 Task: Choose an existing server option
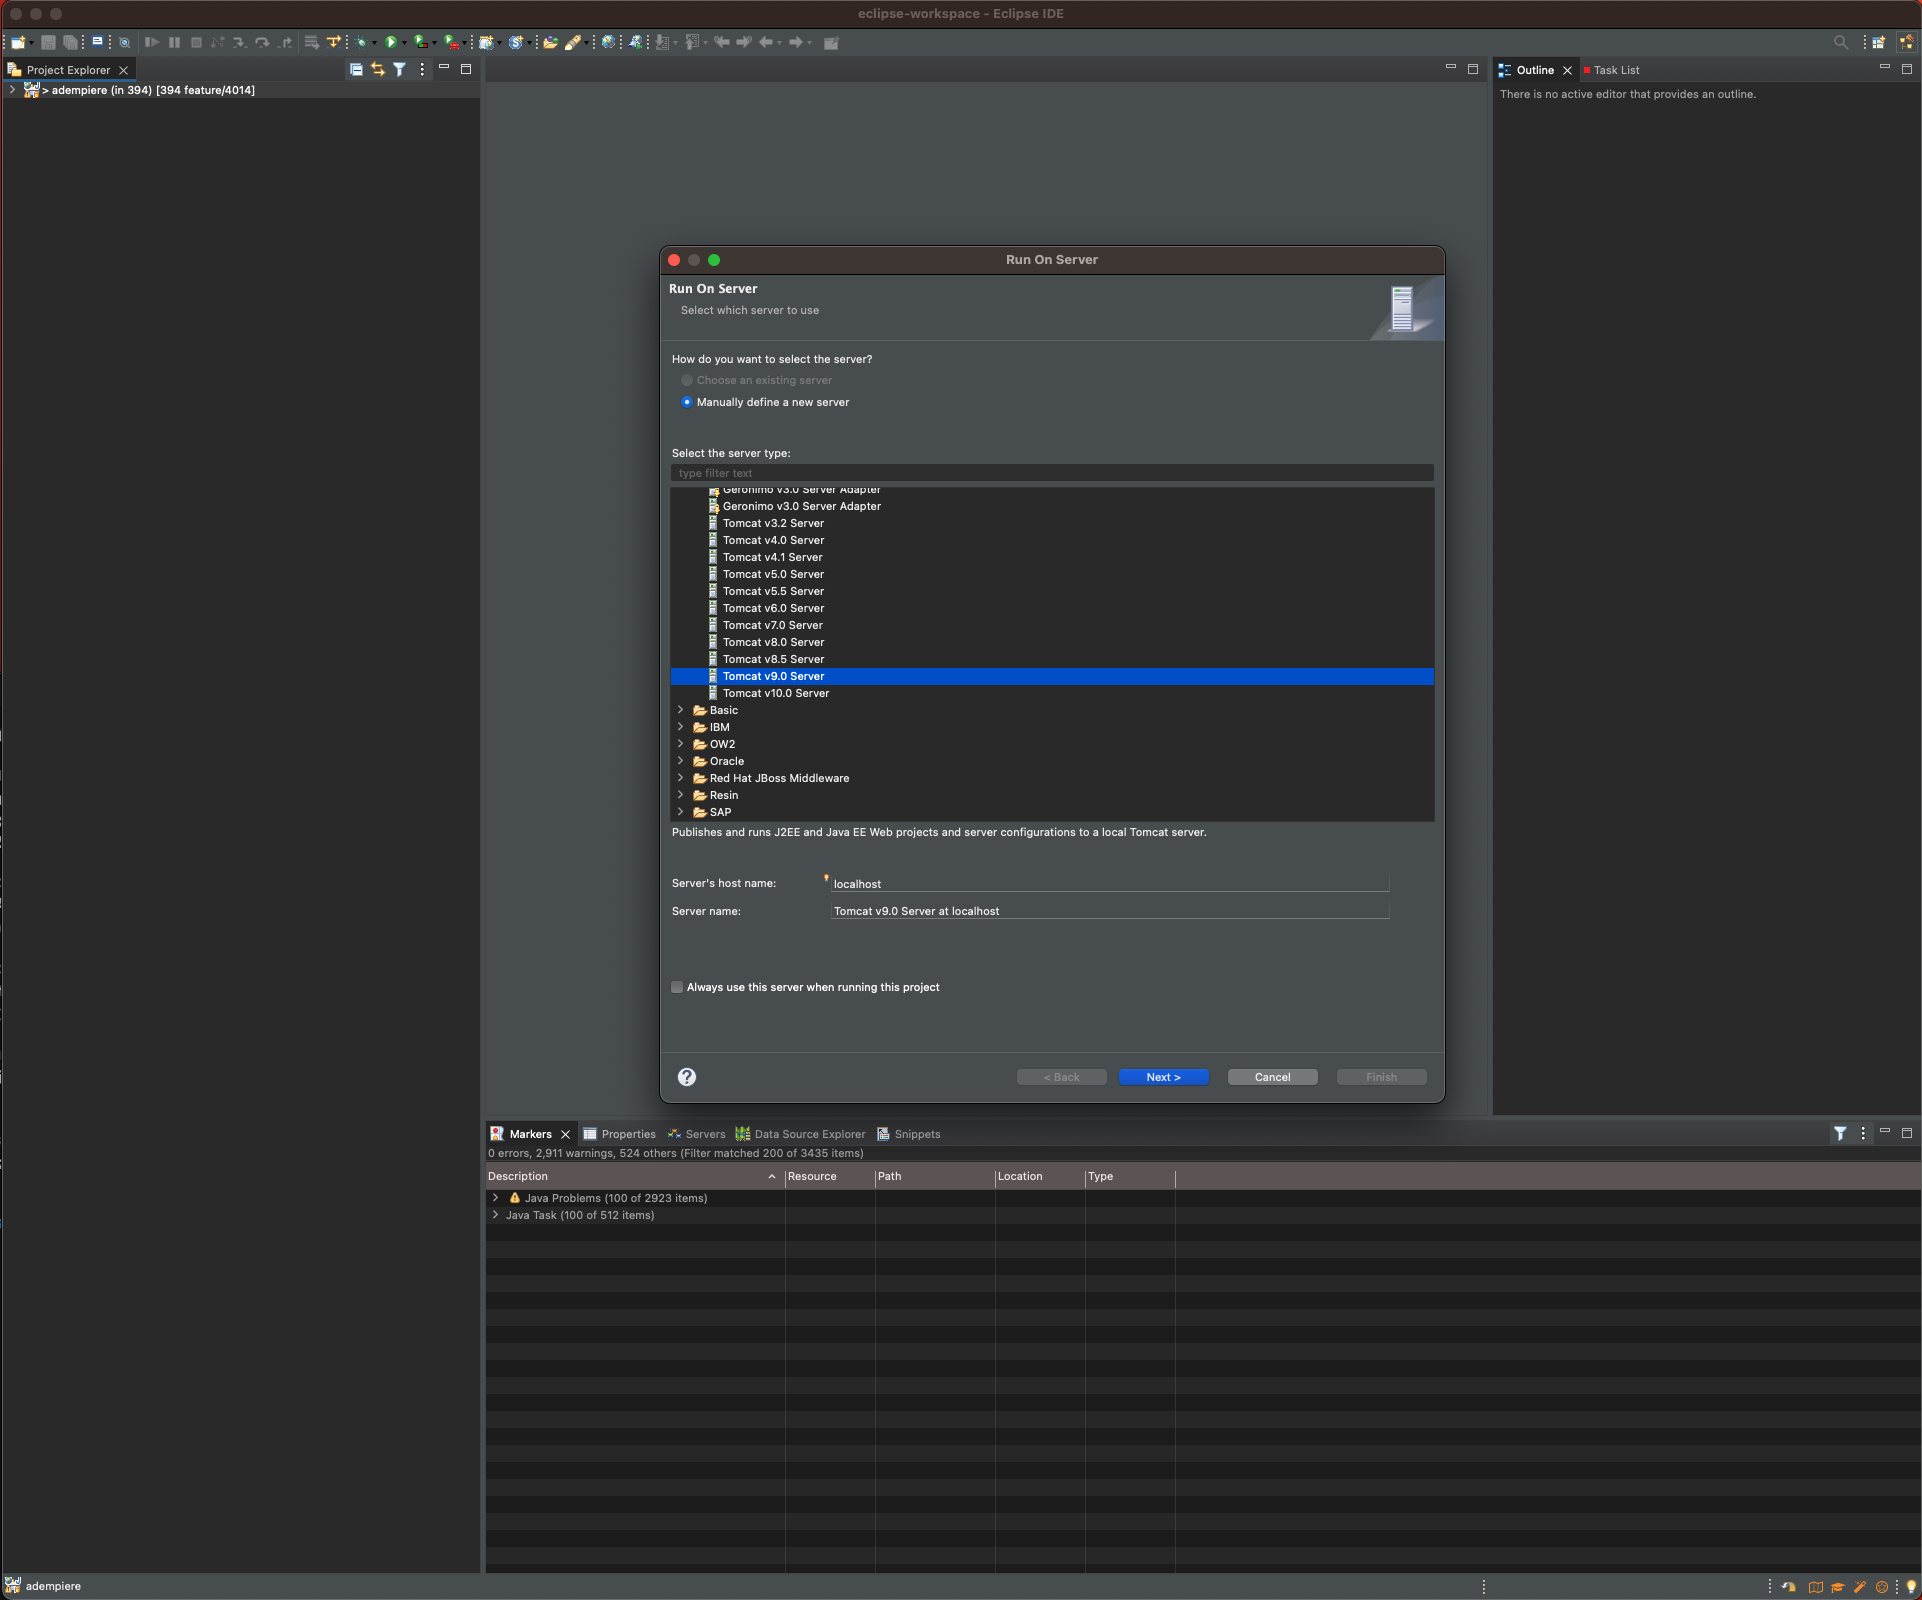coord(687,380)
